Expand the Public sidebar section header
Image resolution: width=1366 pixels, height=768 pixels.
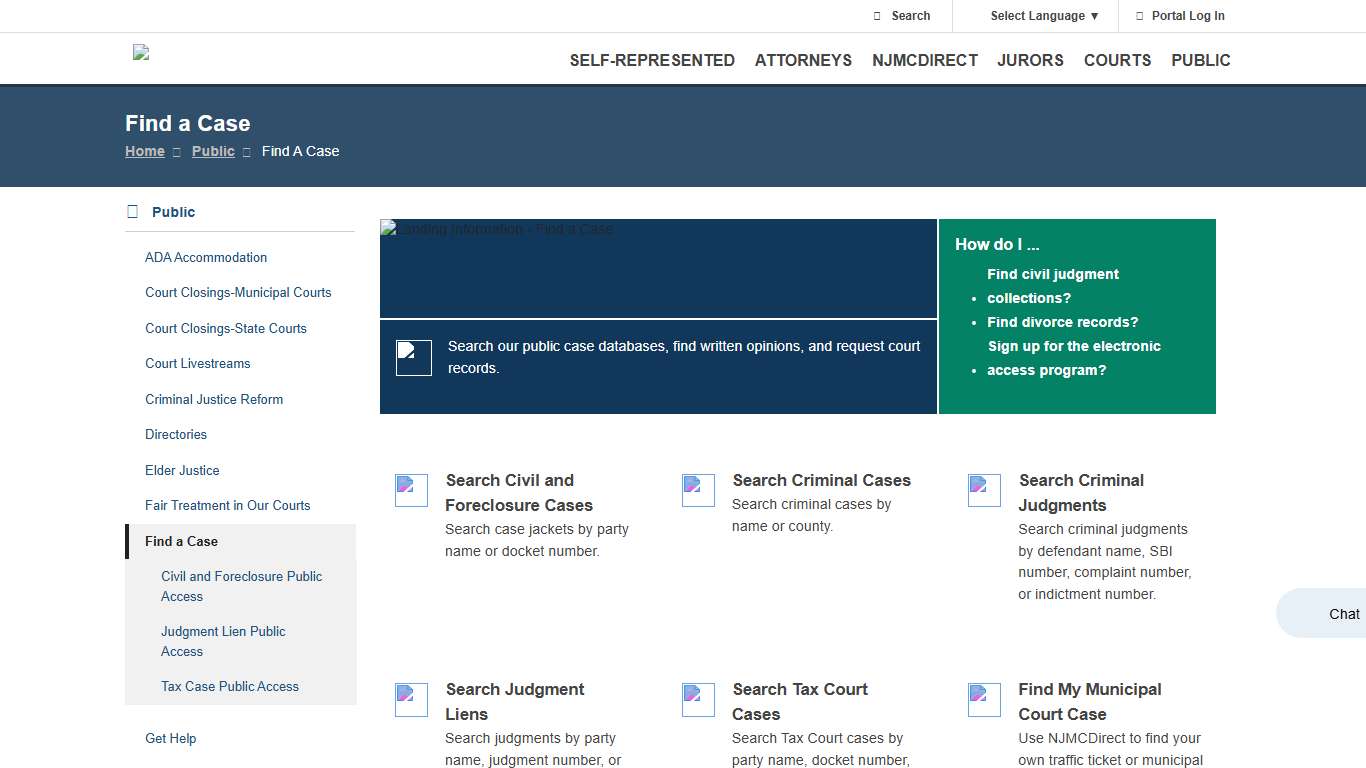coord(173,212)
